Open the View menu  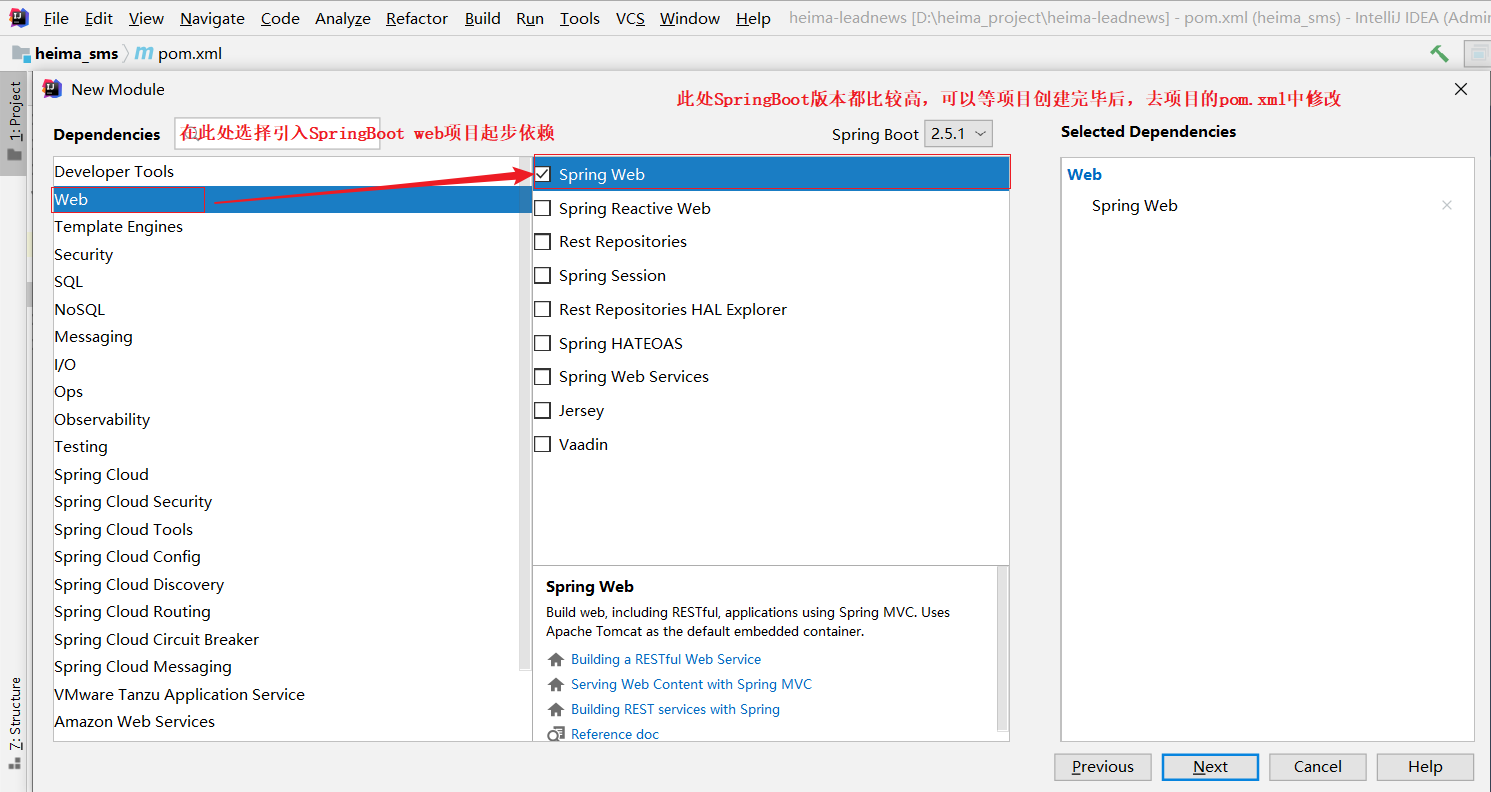pyautogui.click(x=146, y=18)
